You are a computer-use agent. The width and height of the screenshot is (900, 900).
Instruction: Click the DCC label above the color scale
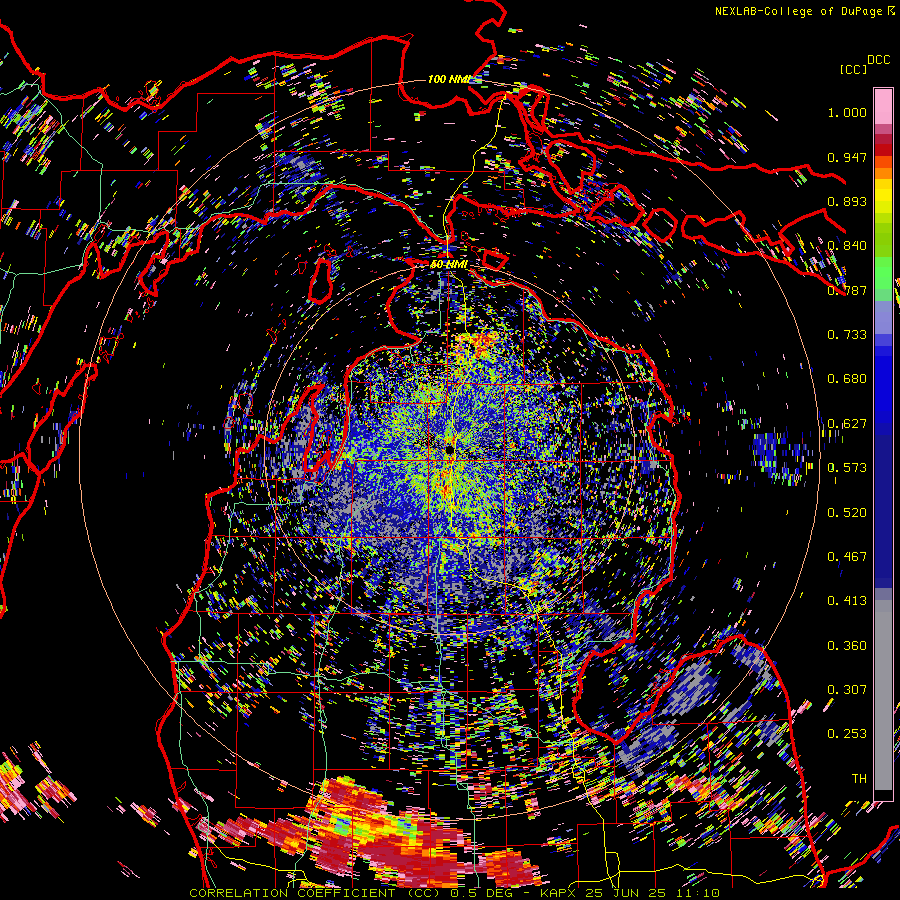pyautogui.click(x=879, y=60)
